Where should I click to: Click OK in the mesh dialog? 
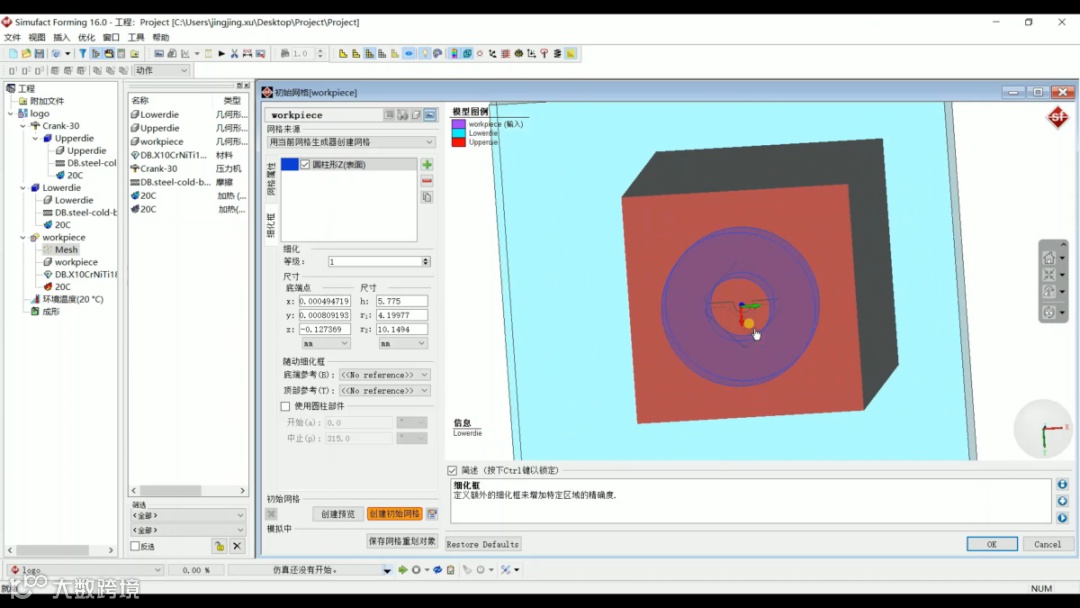click(x=992, y=545)
